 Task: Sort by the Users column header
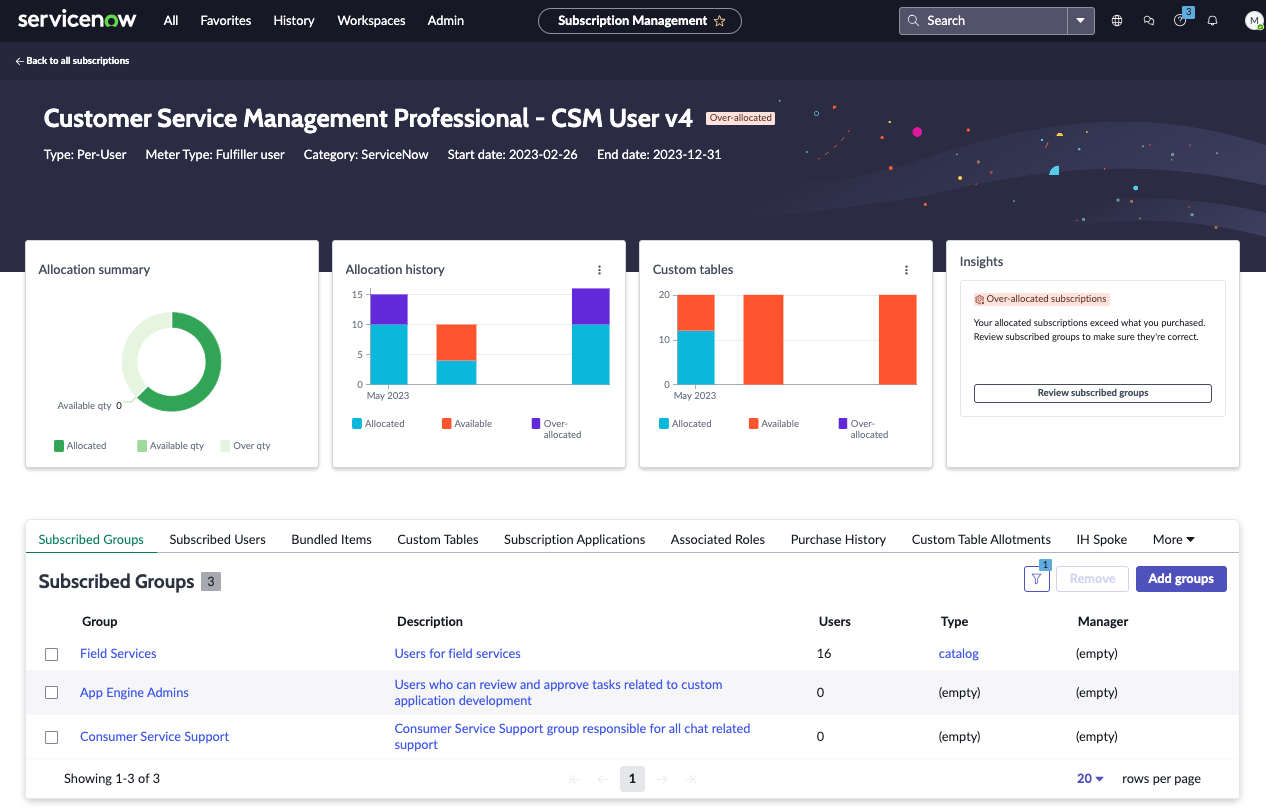(x=834, y=622)
